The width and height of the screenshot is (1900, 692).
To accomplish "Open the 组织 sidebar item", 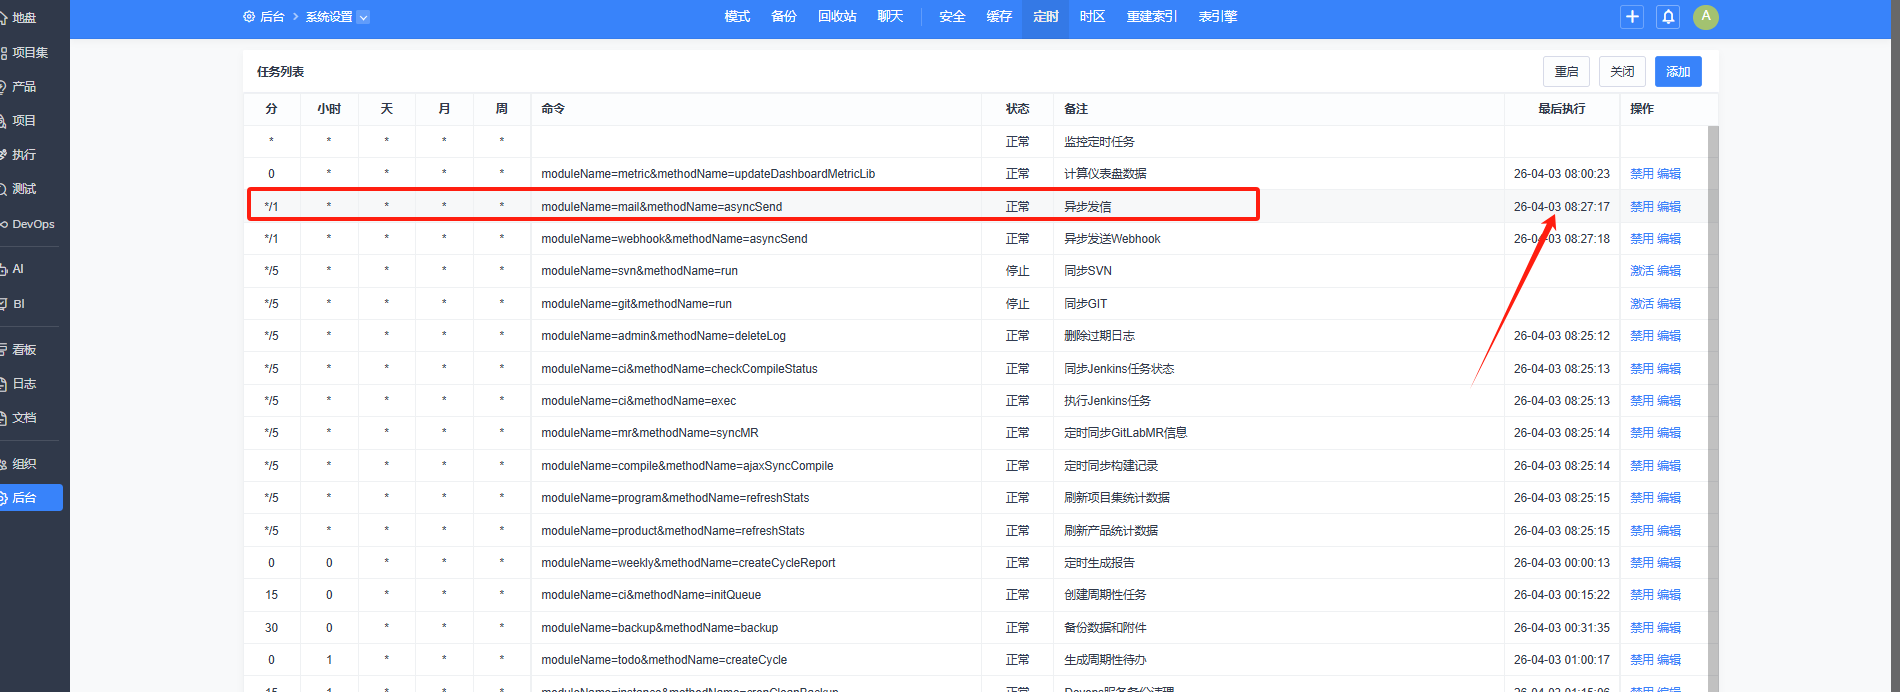I will (24, 463).
